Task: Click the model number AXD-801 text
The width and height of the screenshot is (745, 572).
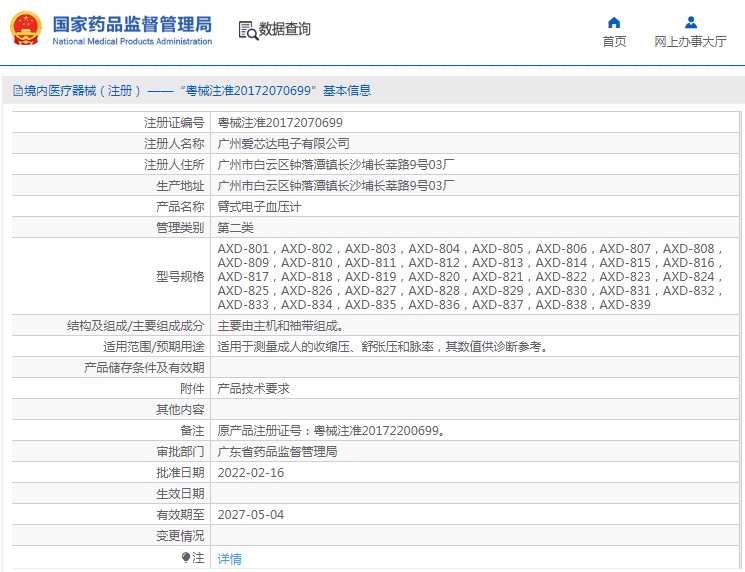Action: tap(243, 248)
